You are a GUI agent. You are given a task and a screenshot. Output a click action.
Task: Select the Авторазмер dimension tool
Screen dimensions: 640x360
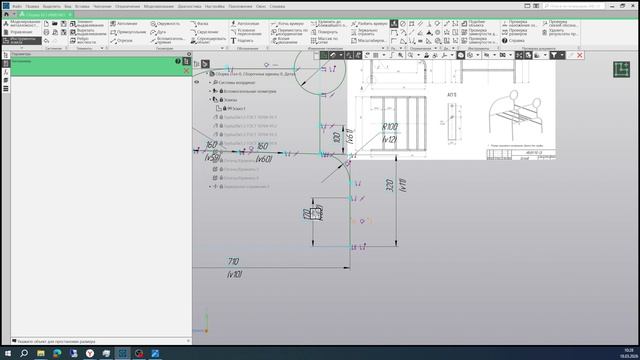pos(245,24)
